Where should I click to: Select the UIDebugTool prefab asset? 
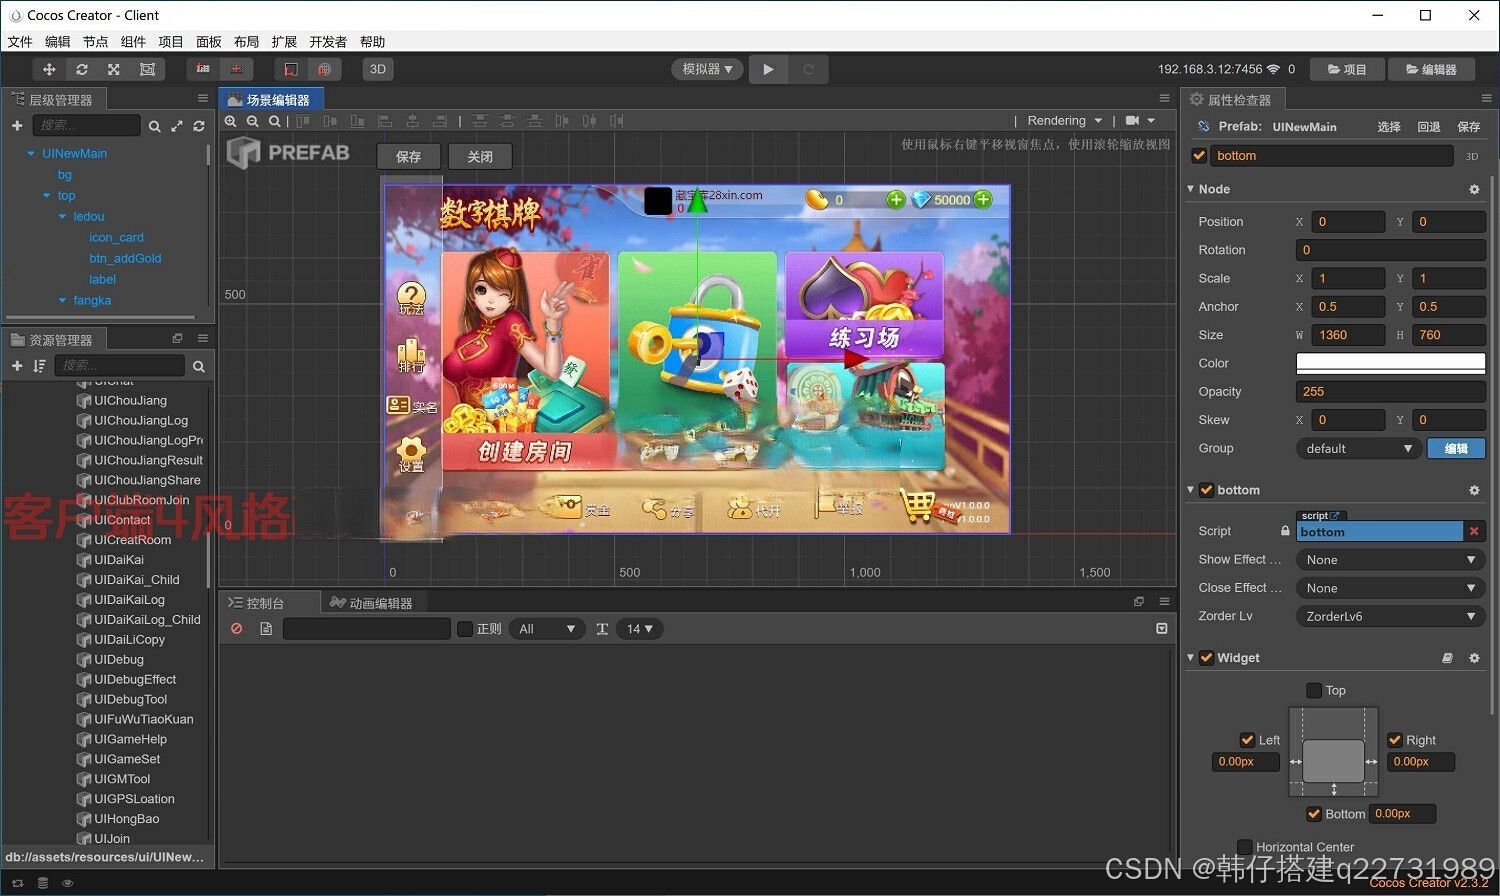pos(130,699)
